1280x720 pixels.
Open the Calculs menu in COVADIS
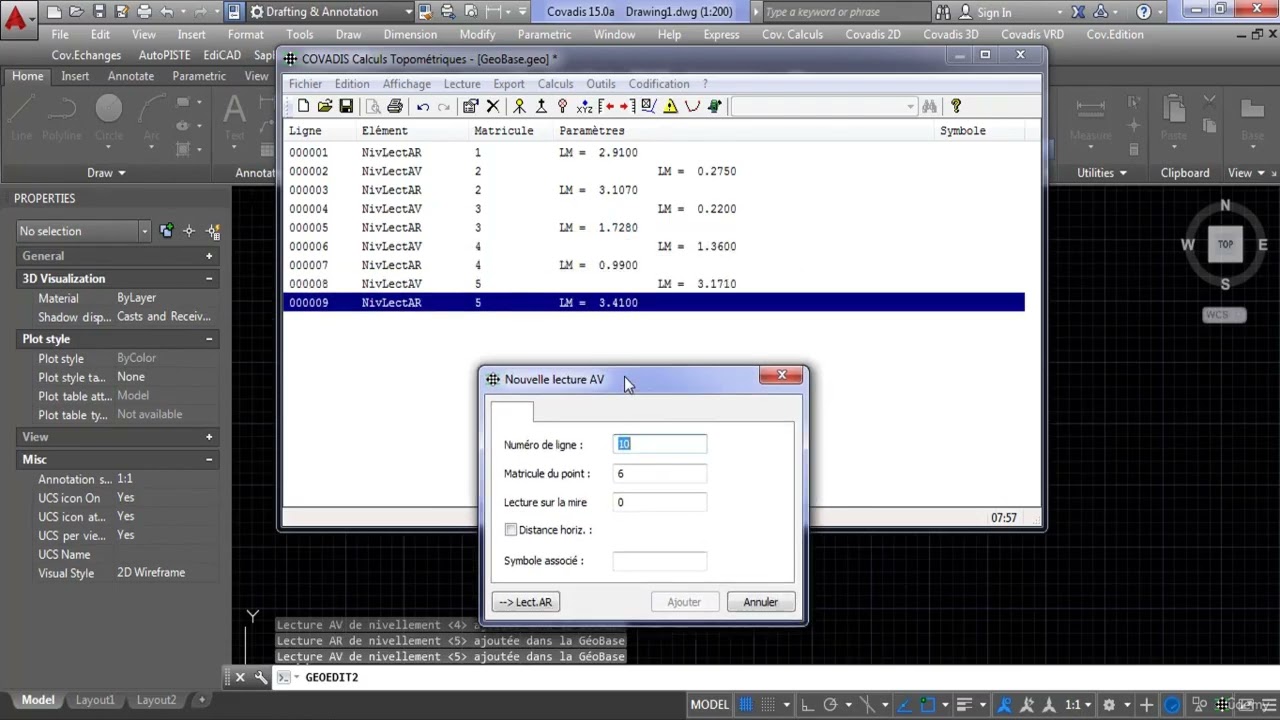(555, 84)
